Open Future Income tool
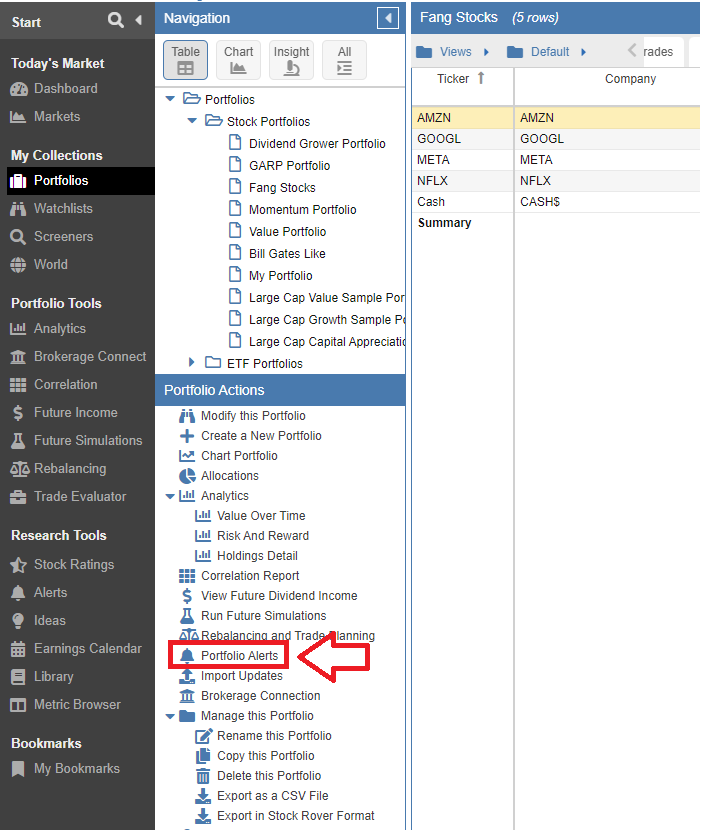The image size is (702, 830). (64, 412)
